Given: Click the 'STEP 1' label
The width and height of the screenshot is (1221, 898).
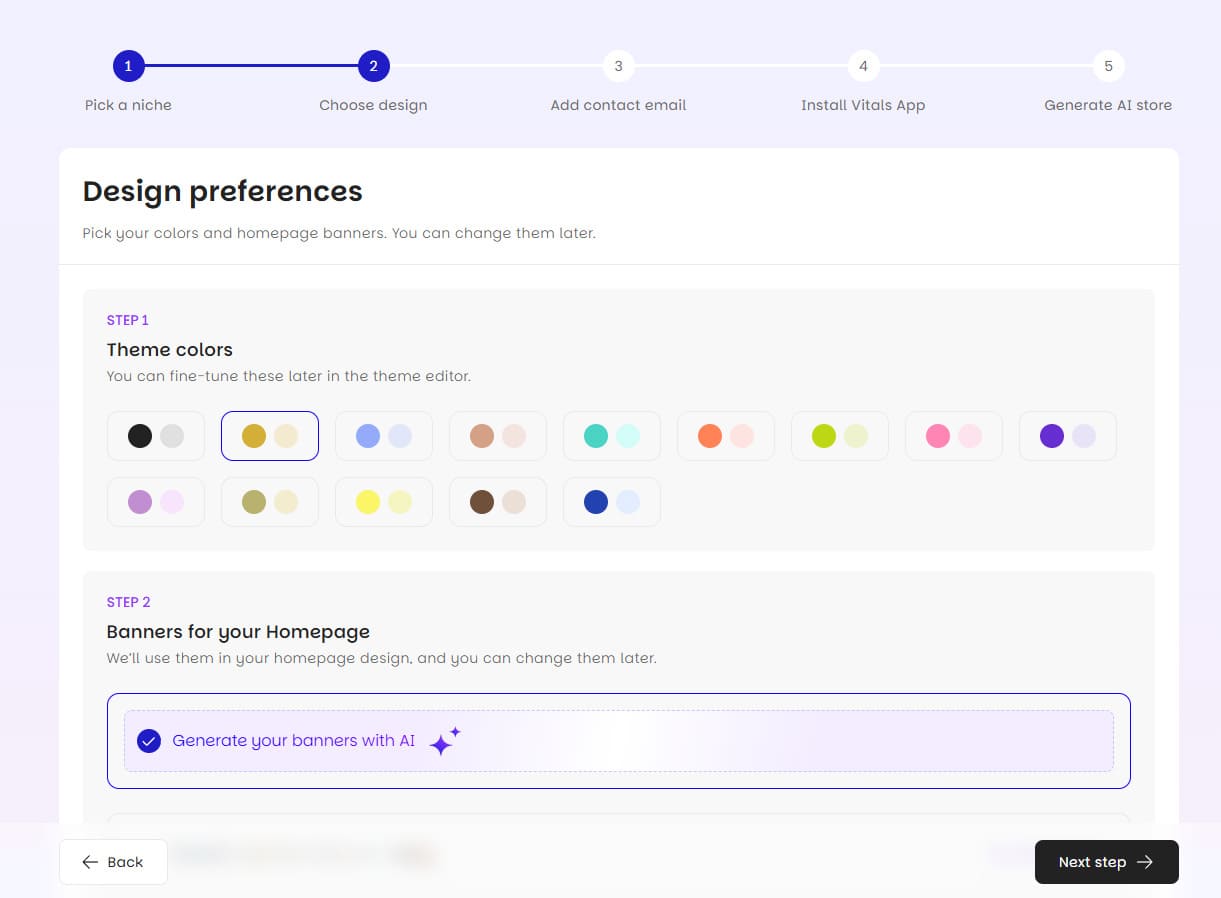Looking at the screenshot, I should coord(128,320).
